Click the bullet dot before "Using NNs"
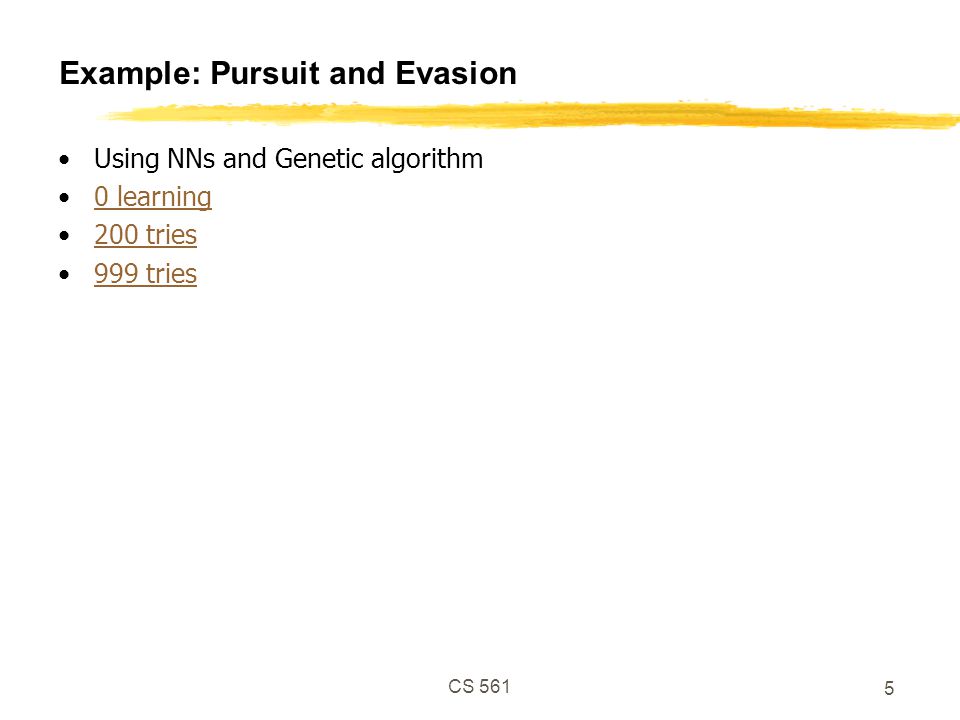The image size is (960, 720). tap(65, 160)
